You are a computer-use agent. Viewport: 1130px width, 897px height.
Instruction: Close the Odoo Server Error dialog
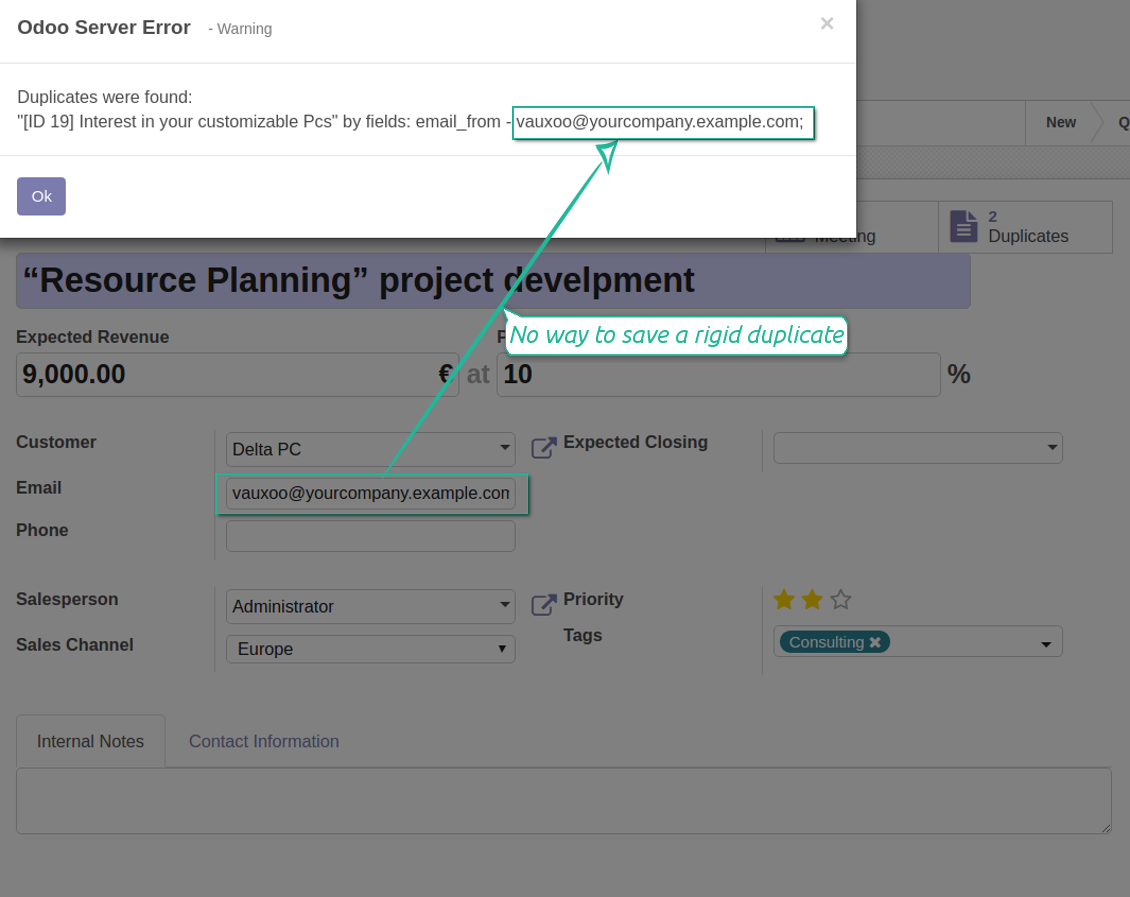pos(826,24)
